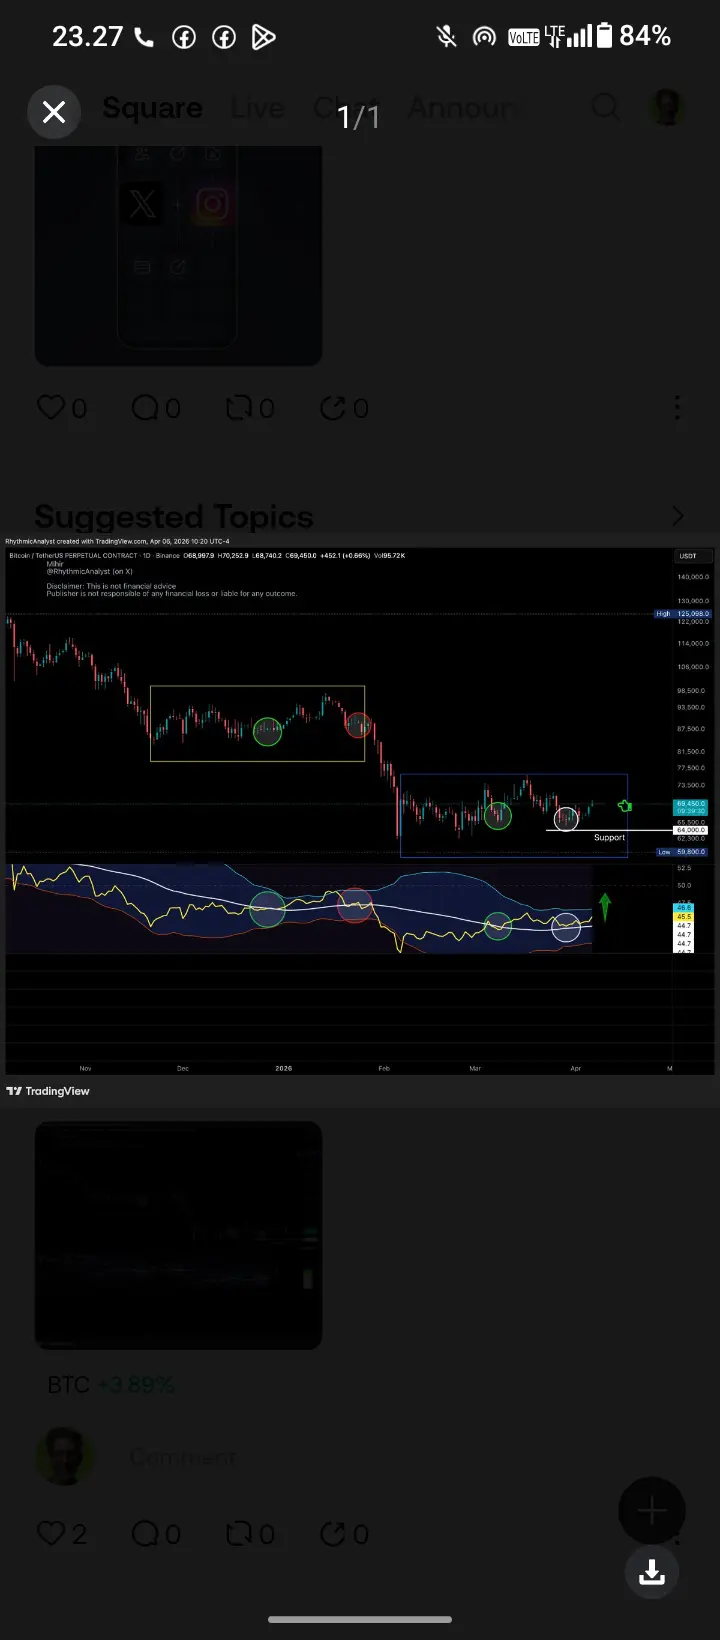Tap the 1/1 image counter
Screen dimensions: 720x1640
[359, 117]
